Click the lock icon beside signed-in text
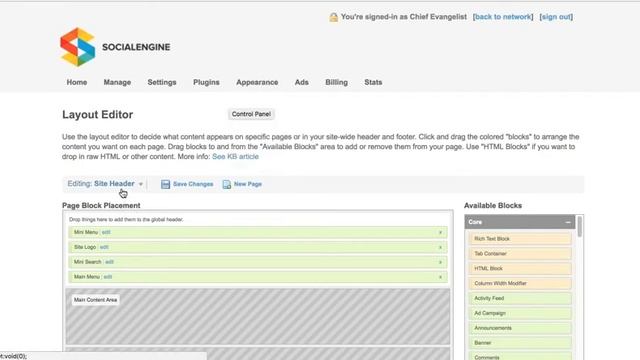 [333, 17]
